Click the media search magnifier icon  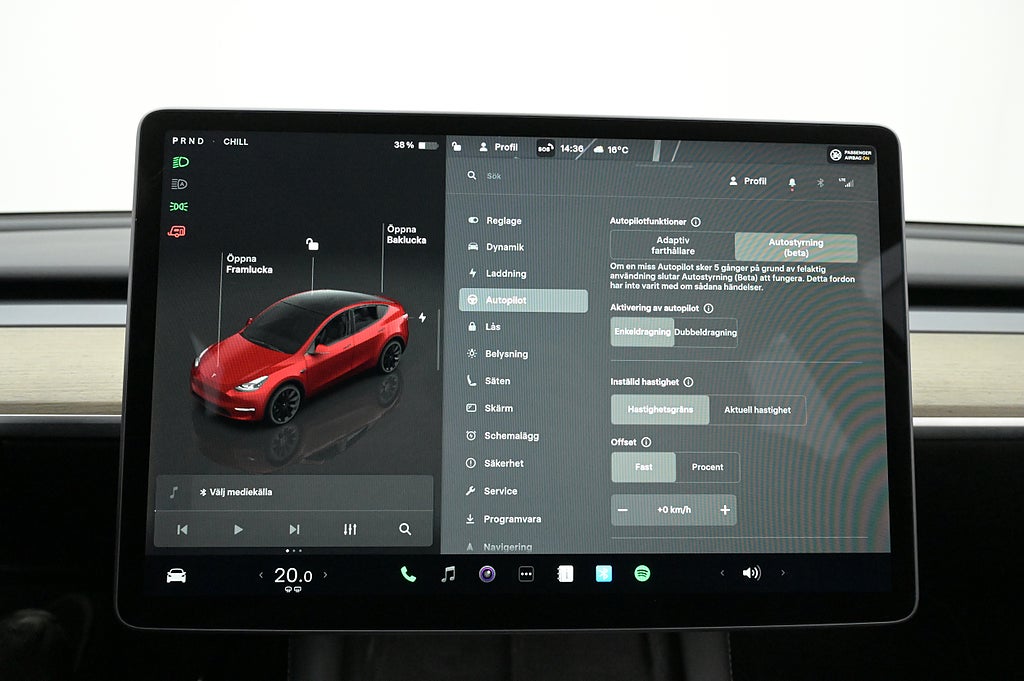(405, 529)
